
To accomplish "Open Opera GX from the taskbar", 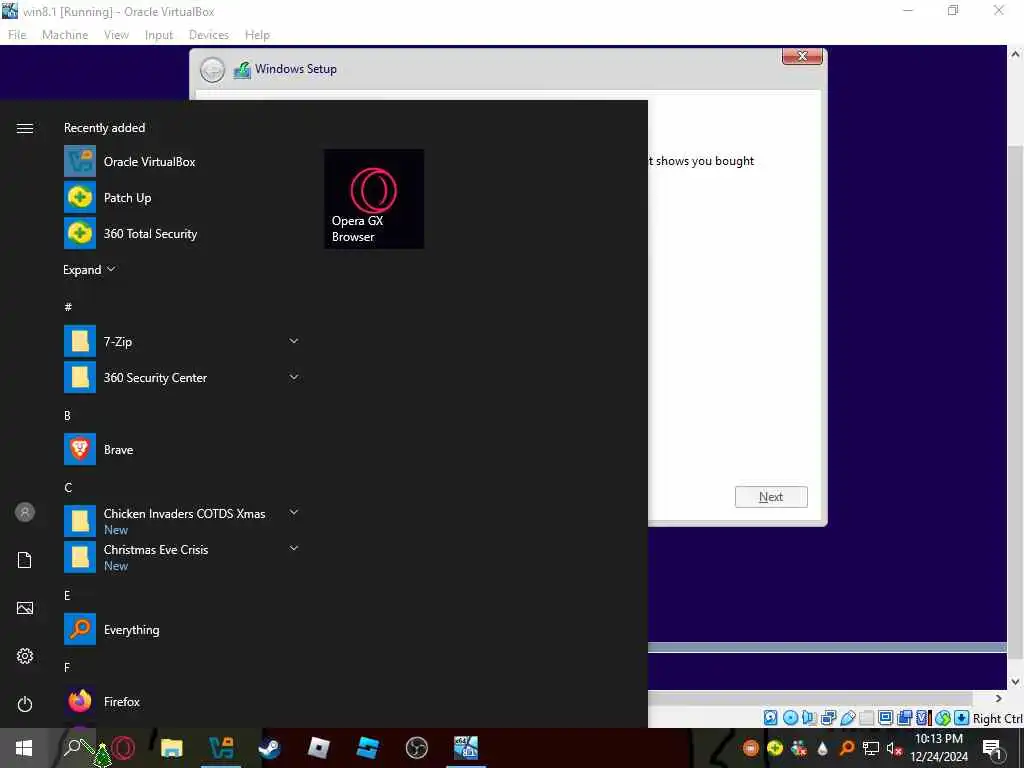I will coord(123,748).
